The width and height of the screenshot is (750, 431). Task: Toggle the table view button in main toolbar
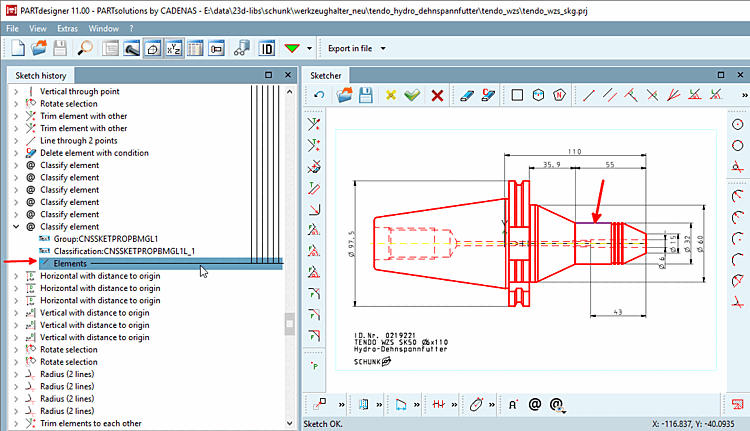(x=196, y=48)
